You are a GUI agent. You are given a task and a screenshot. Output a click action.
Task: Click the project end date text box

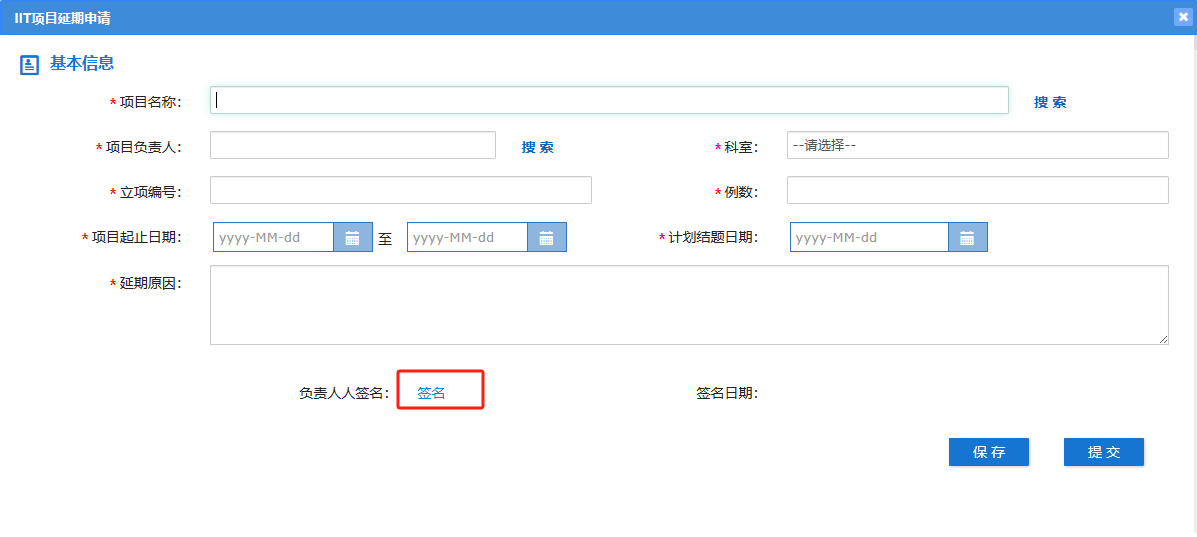coord(467,237)
